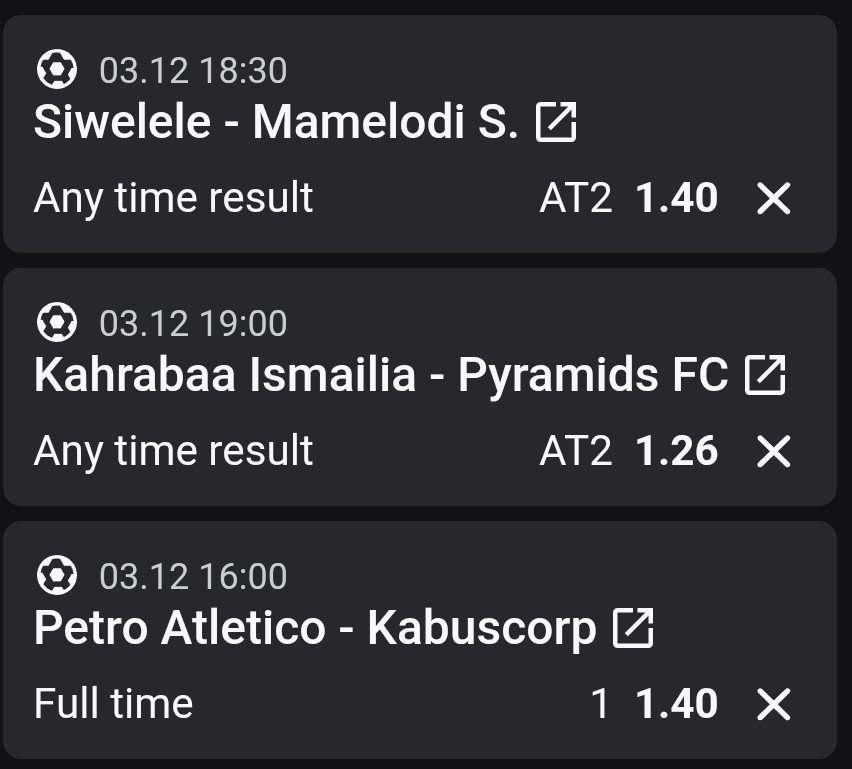Remove Petro Atletico - Kabuscorp selection
This screenshot has width=852, height=769.
(774, 705)
